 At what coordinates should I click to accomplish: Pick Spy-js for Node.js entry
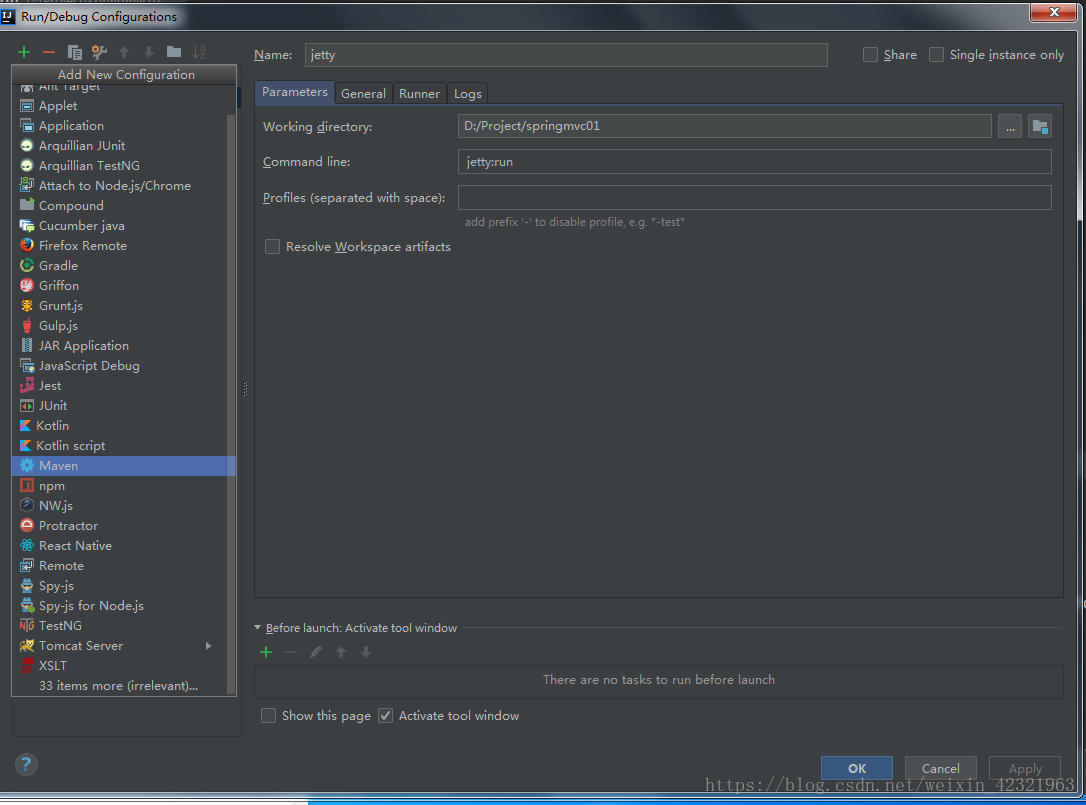coord(124,606)
